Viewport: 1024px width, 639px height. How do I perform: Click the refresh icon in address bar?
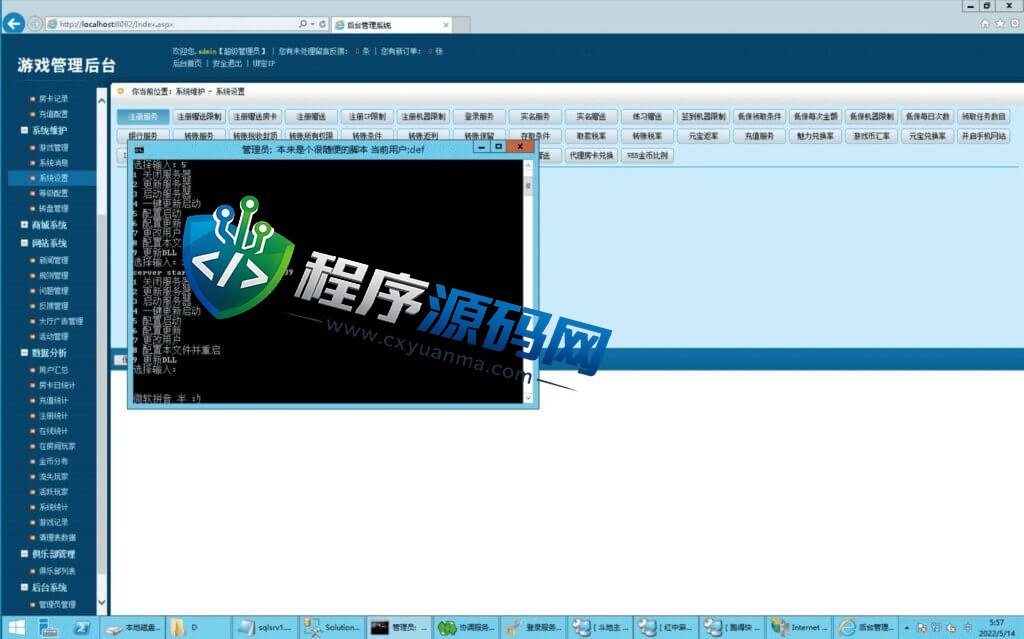click(322, 24)
